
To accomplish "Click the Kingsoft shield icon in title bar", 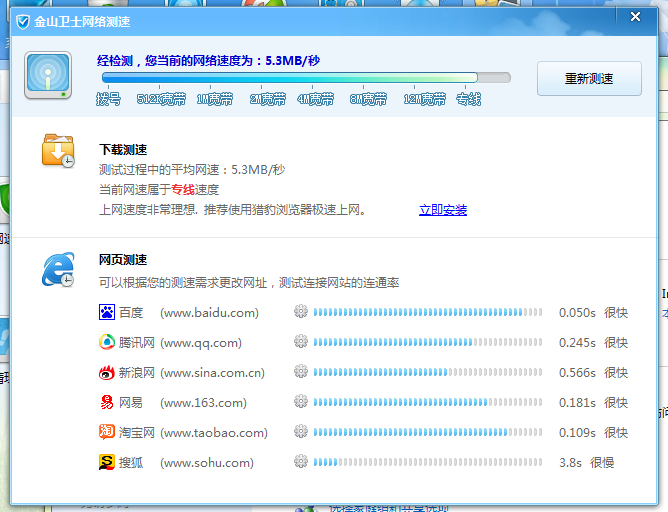I will pyautogui.click(x=23, y=22).
